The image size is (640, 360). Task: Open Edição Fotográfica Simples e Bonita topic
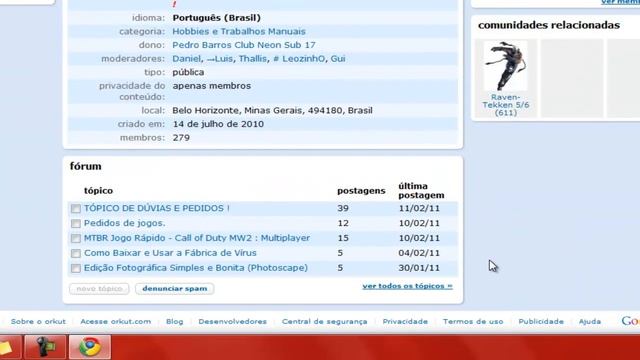click(x=196, y=268)
